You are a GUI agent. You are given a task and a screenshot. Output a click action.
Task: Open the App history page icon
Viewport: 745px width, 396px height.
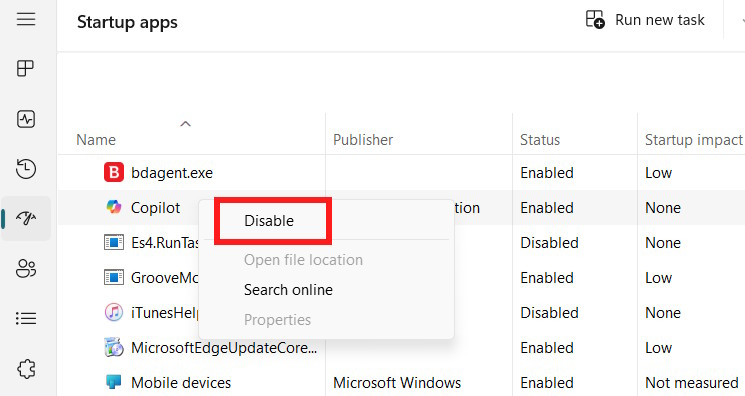point(26,169)
